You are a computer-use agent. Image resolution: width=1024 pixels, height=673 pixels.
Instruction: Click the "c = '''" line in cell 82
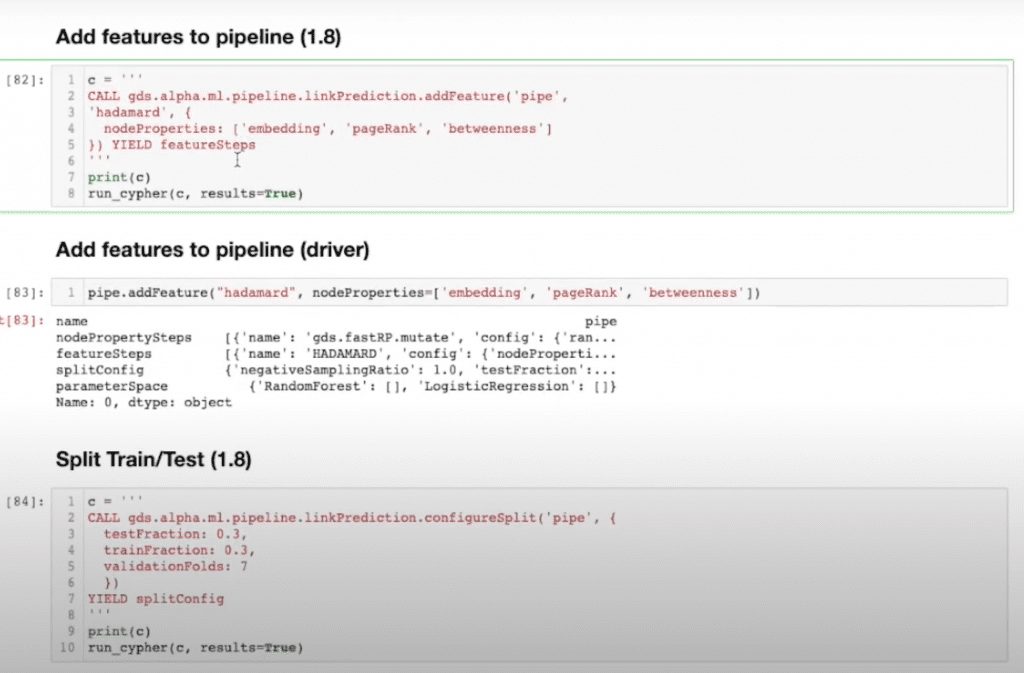[115, 80]
